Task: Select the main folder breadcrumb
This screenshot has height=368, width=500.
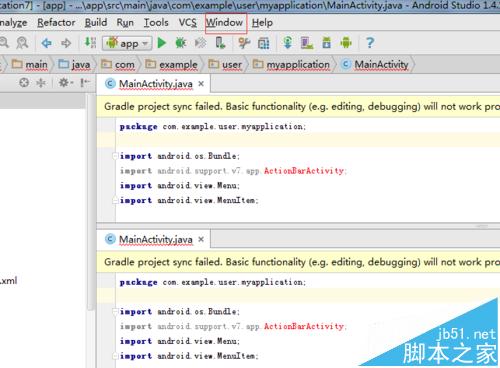Action: pyautogui.click(x=30, y=64)
